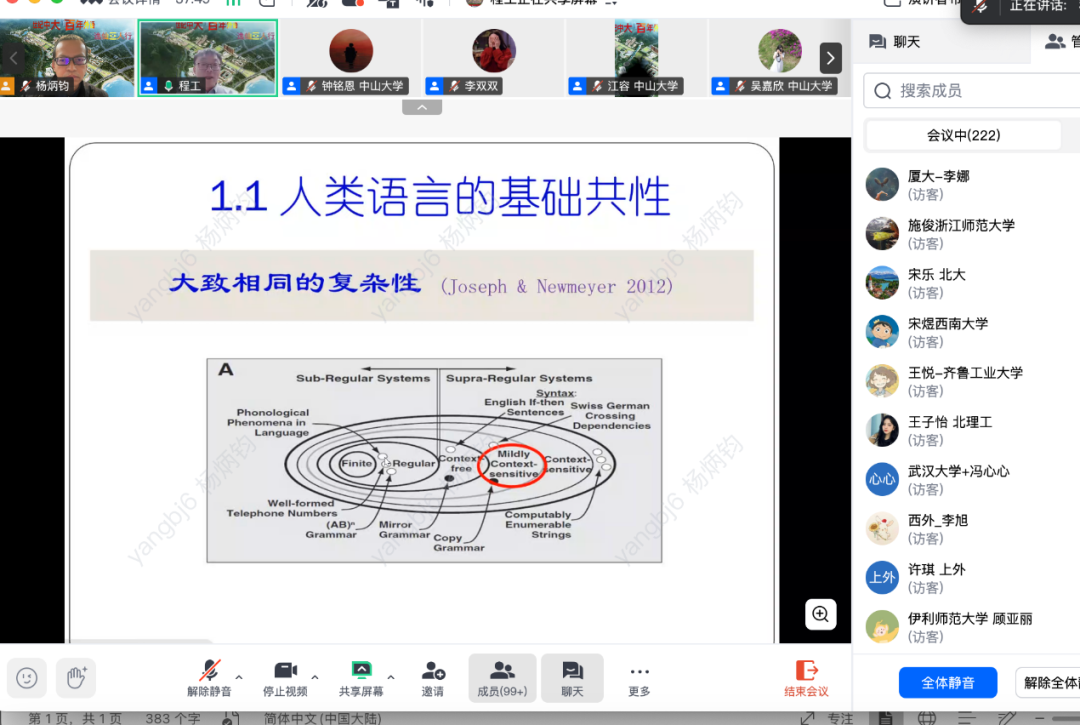
Task: Click the 解除全体静音 unmute all button
Action: pos(1049,683)
